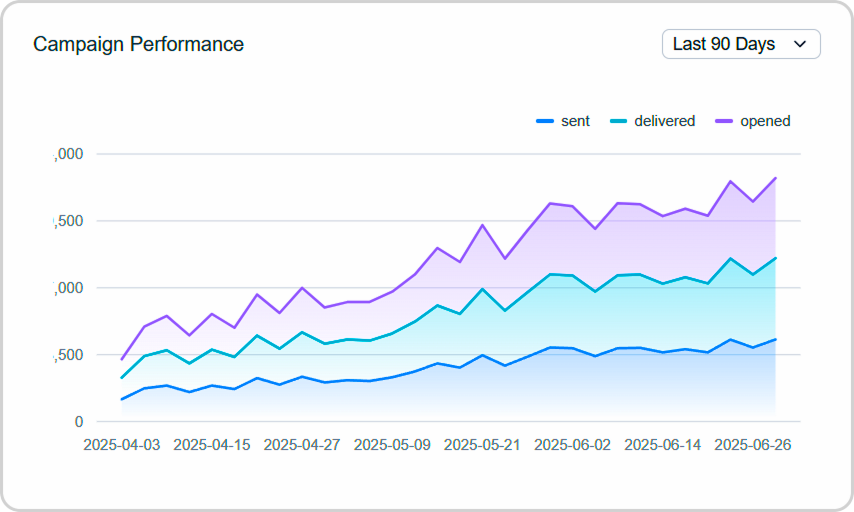Click the blue sent legend color marker
854x512 pixels.
click(x=545, y=121)
